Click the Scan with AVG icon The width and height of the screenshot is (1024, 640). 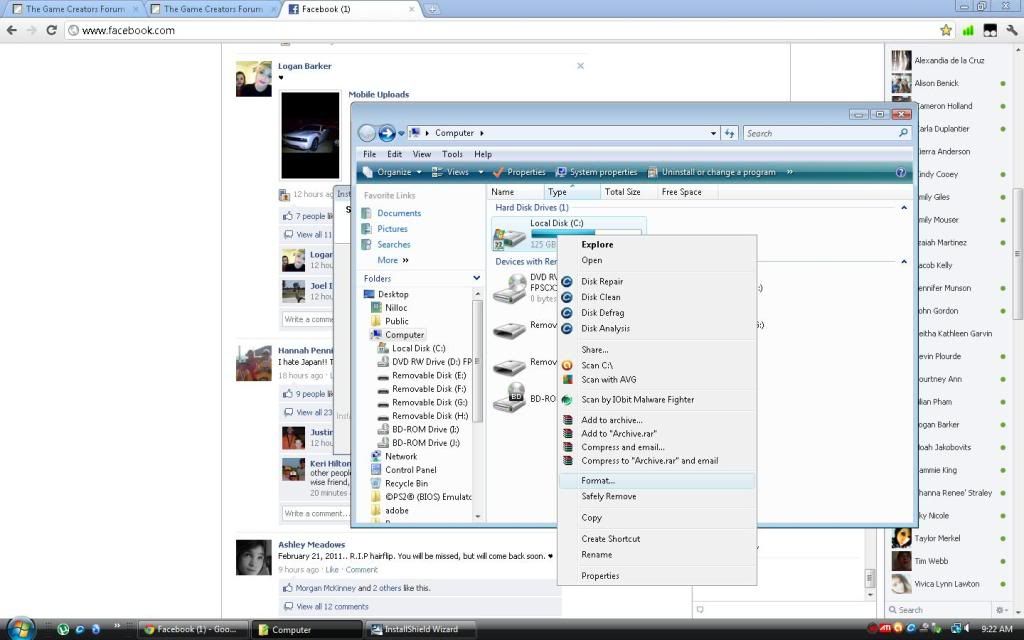(x=567, y=379)
